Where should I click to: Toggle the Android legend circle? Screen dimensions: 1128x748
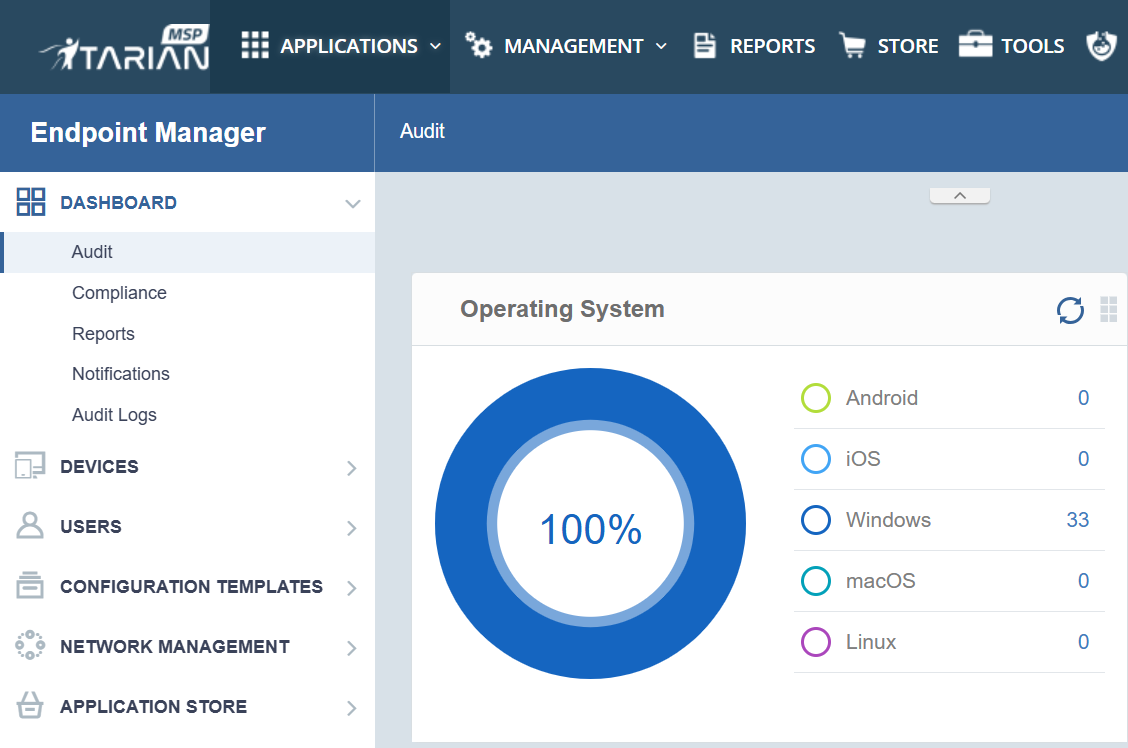pyautogui.click(x=816, y=398)
